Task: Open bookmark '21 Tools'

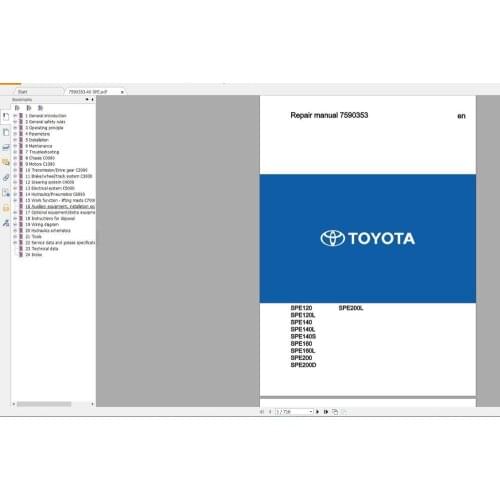Action: tap(33, 237)
